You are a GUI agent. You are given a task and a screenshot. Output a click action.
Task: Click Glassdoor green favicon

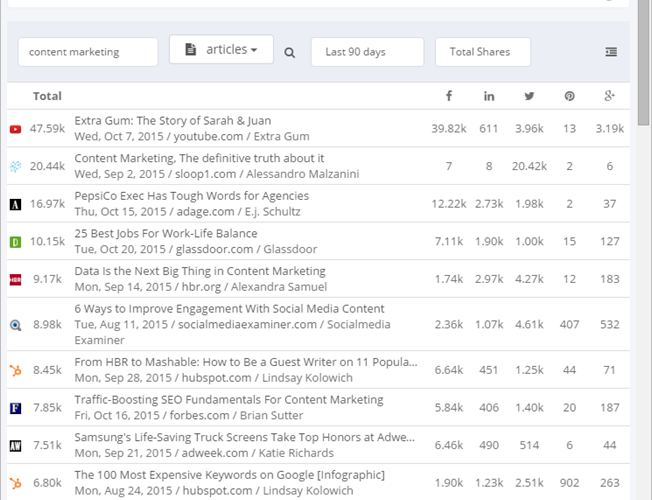click(x=15, y=242)
